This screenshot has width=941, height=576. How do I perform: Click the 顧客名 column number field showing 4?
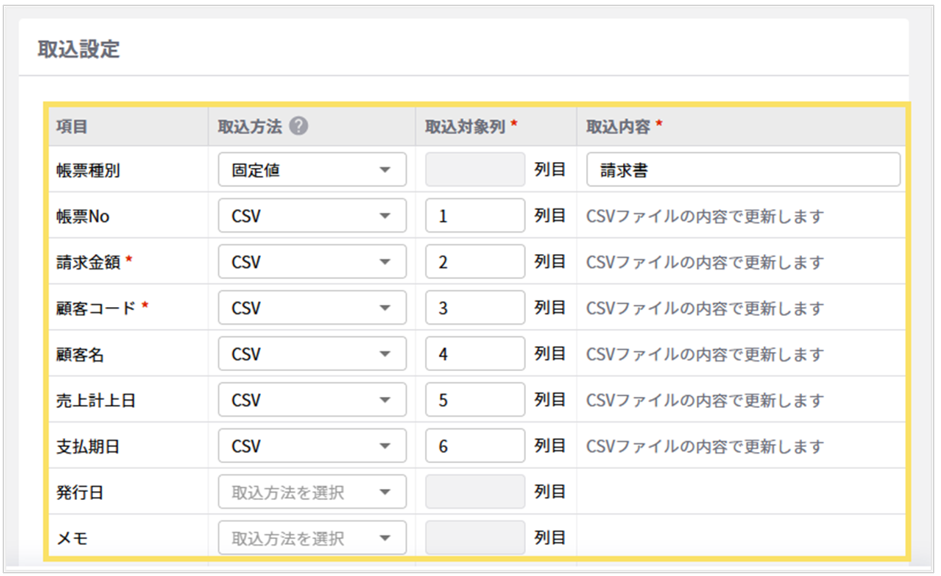click(x=474, y=353)
